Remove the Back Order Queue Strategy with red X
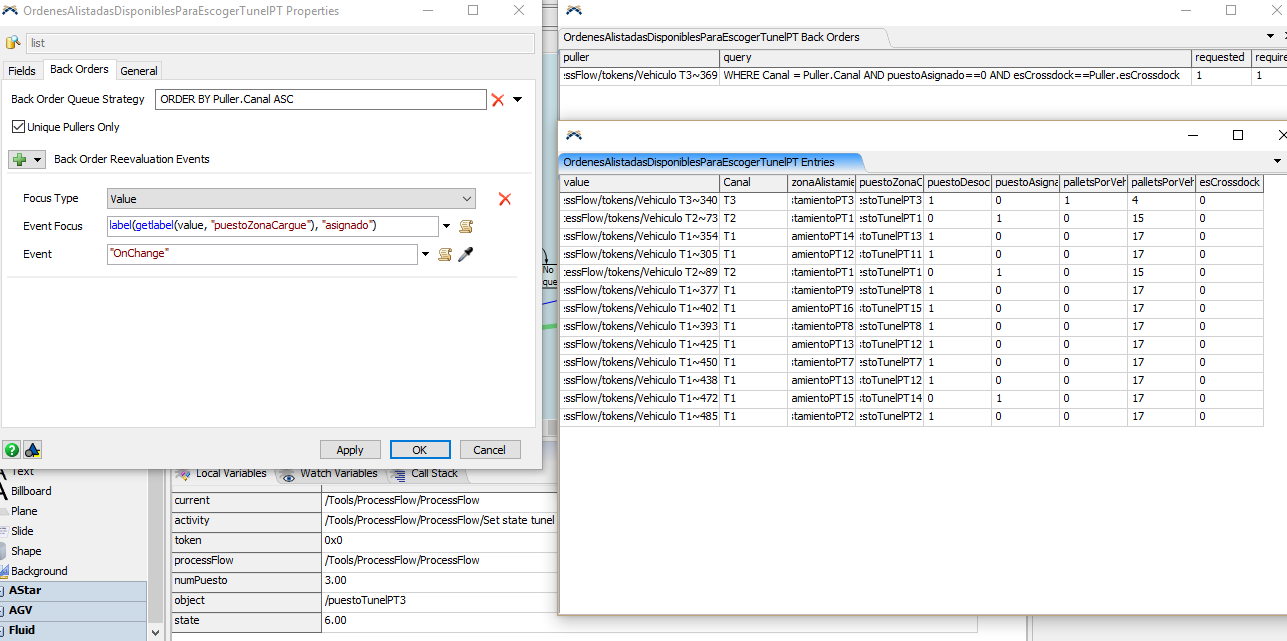Viewport: 1287px width, 641px height. [x=498, y=100]
